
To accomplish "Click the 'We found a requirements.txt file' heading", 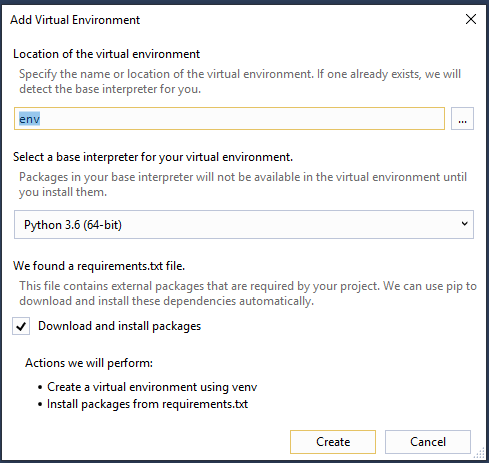I will [99, 266].
